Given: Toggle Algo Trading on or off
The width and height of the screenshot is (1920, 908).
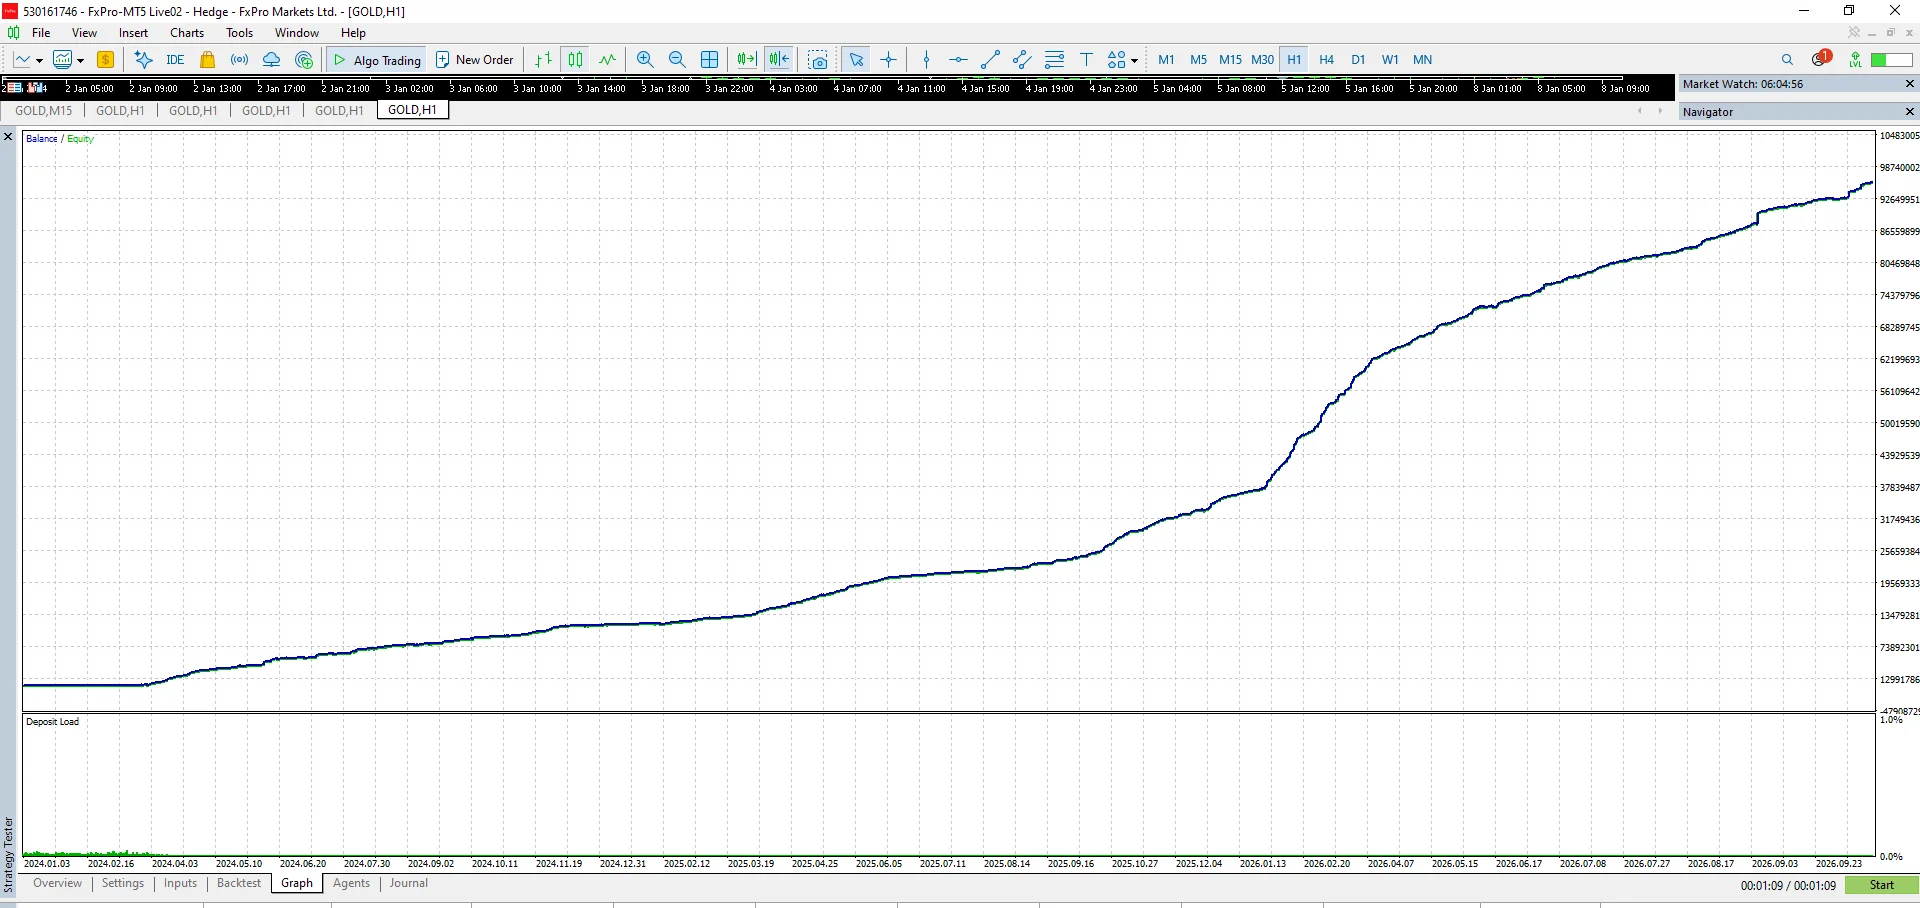Looking at the screenshot, I should (377, 60).
